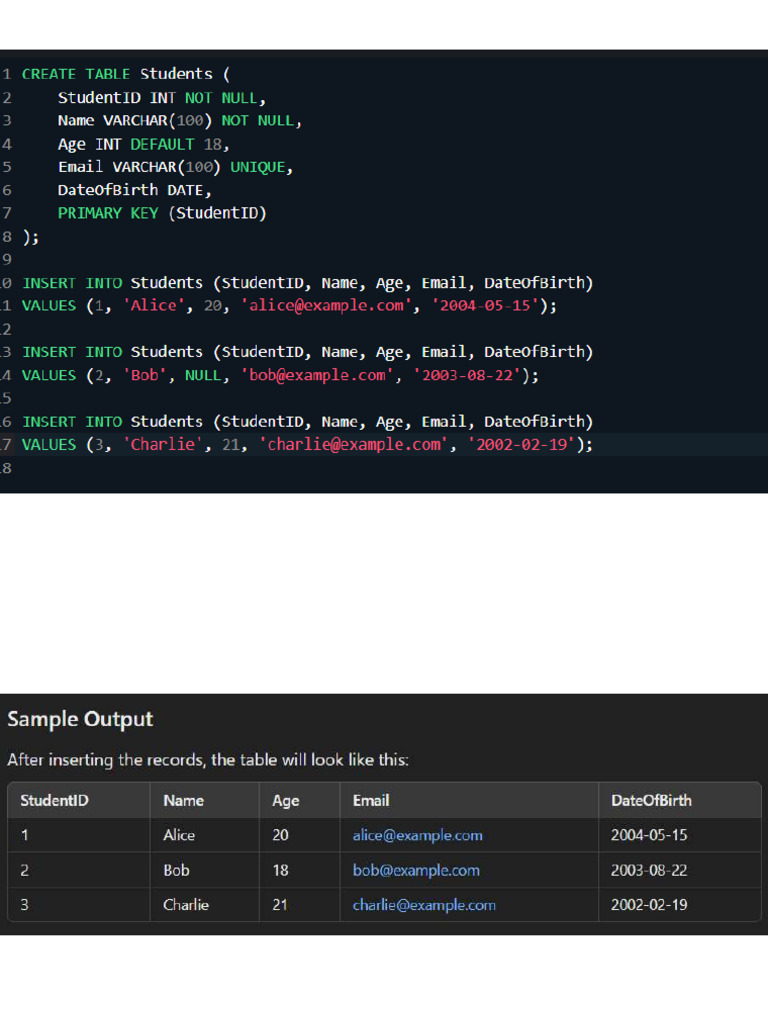Open the charlie@example.com email link
Screen dimensions: 768x1024
(423, 905)
